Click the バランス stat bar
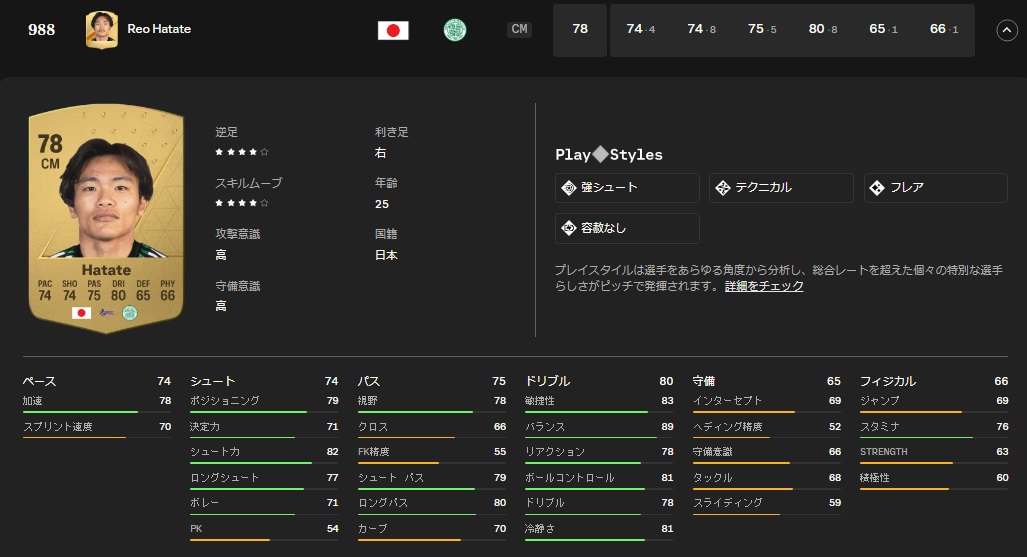The height and width of the screenshot is (557, 1027). click(599, 437)
